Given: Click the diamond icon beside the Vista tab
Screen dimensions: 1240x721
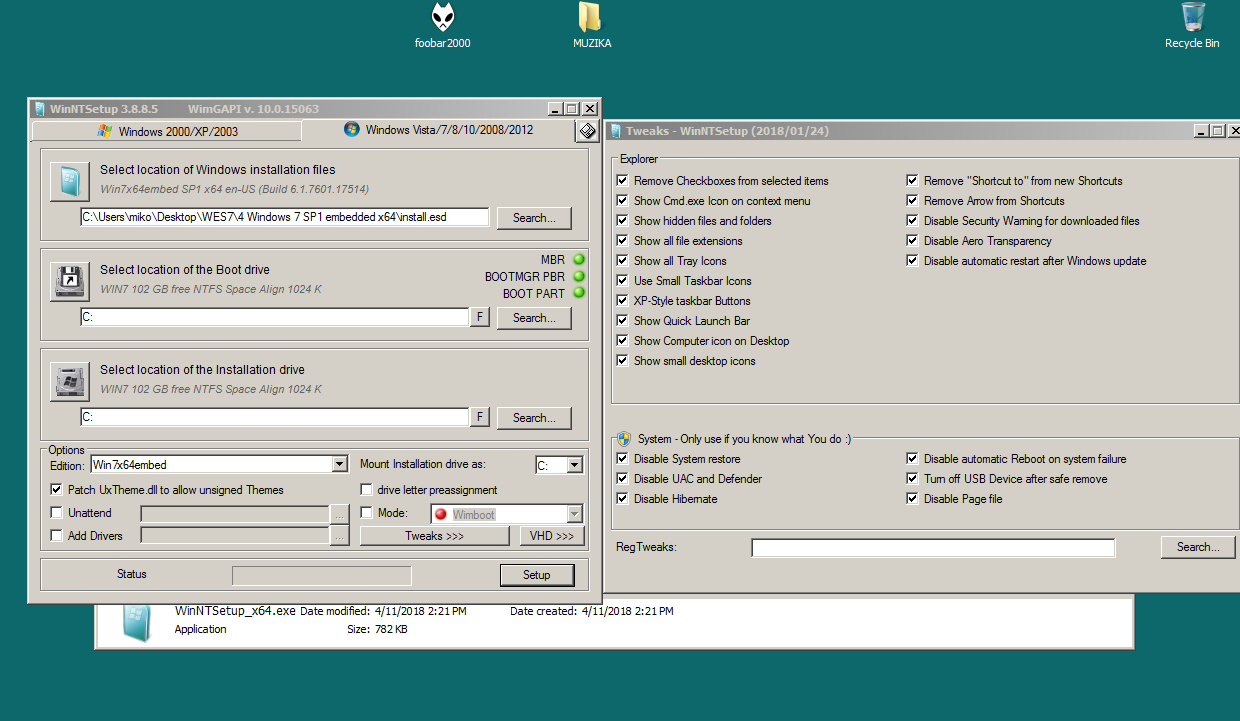Looking at the screenshot, I should pyautogui.click(x=588, y=132).
